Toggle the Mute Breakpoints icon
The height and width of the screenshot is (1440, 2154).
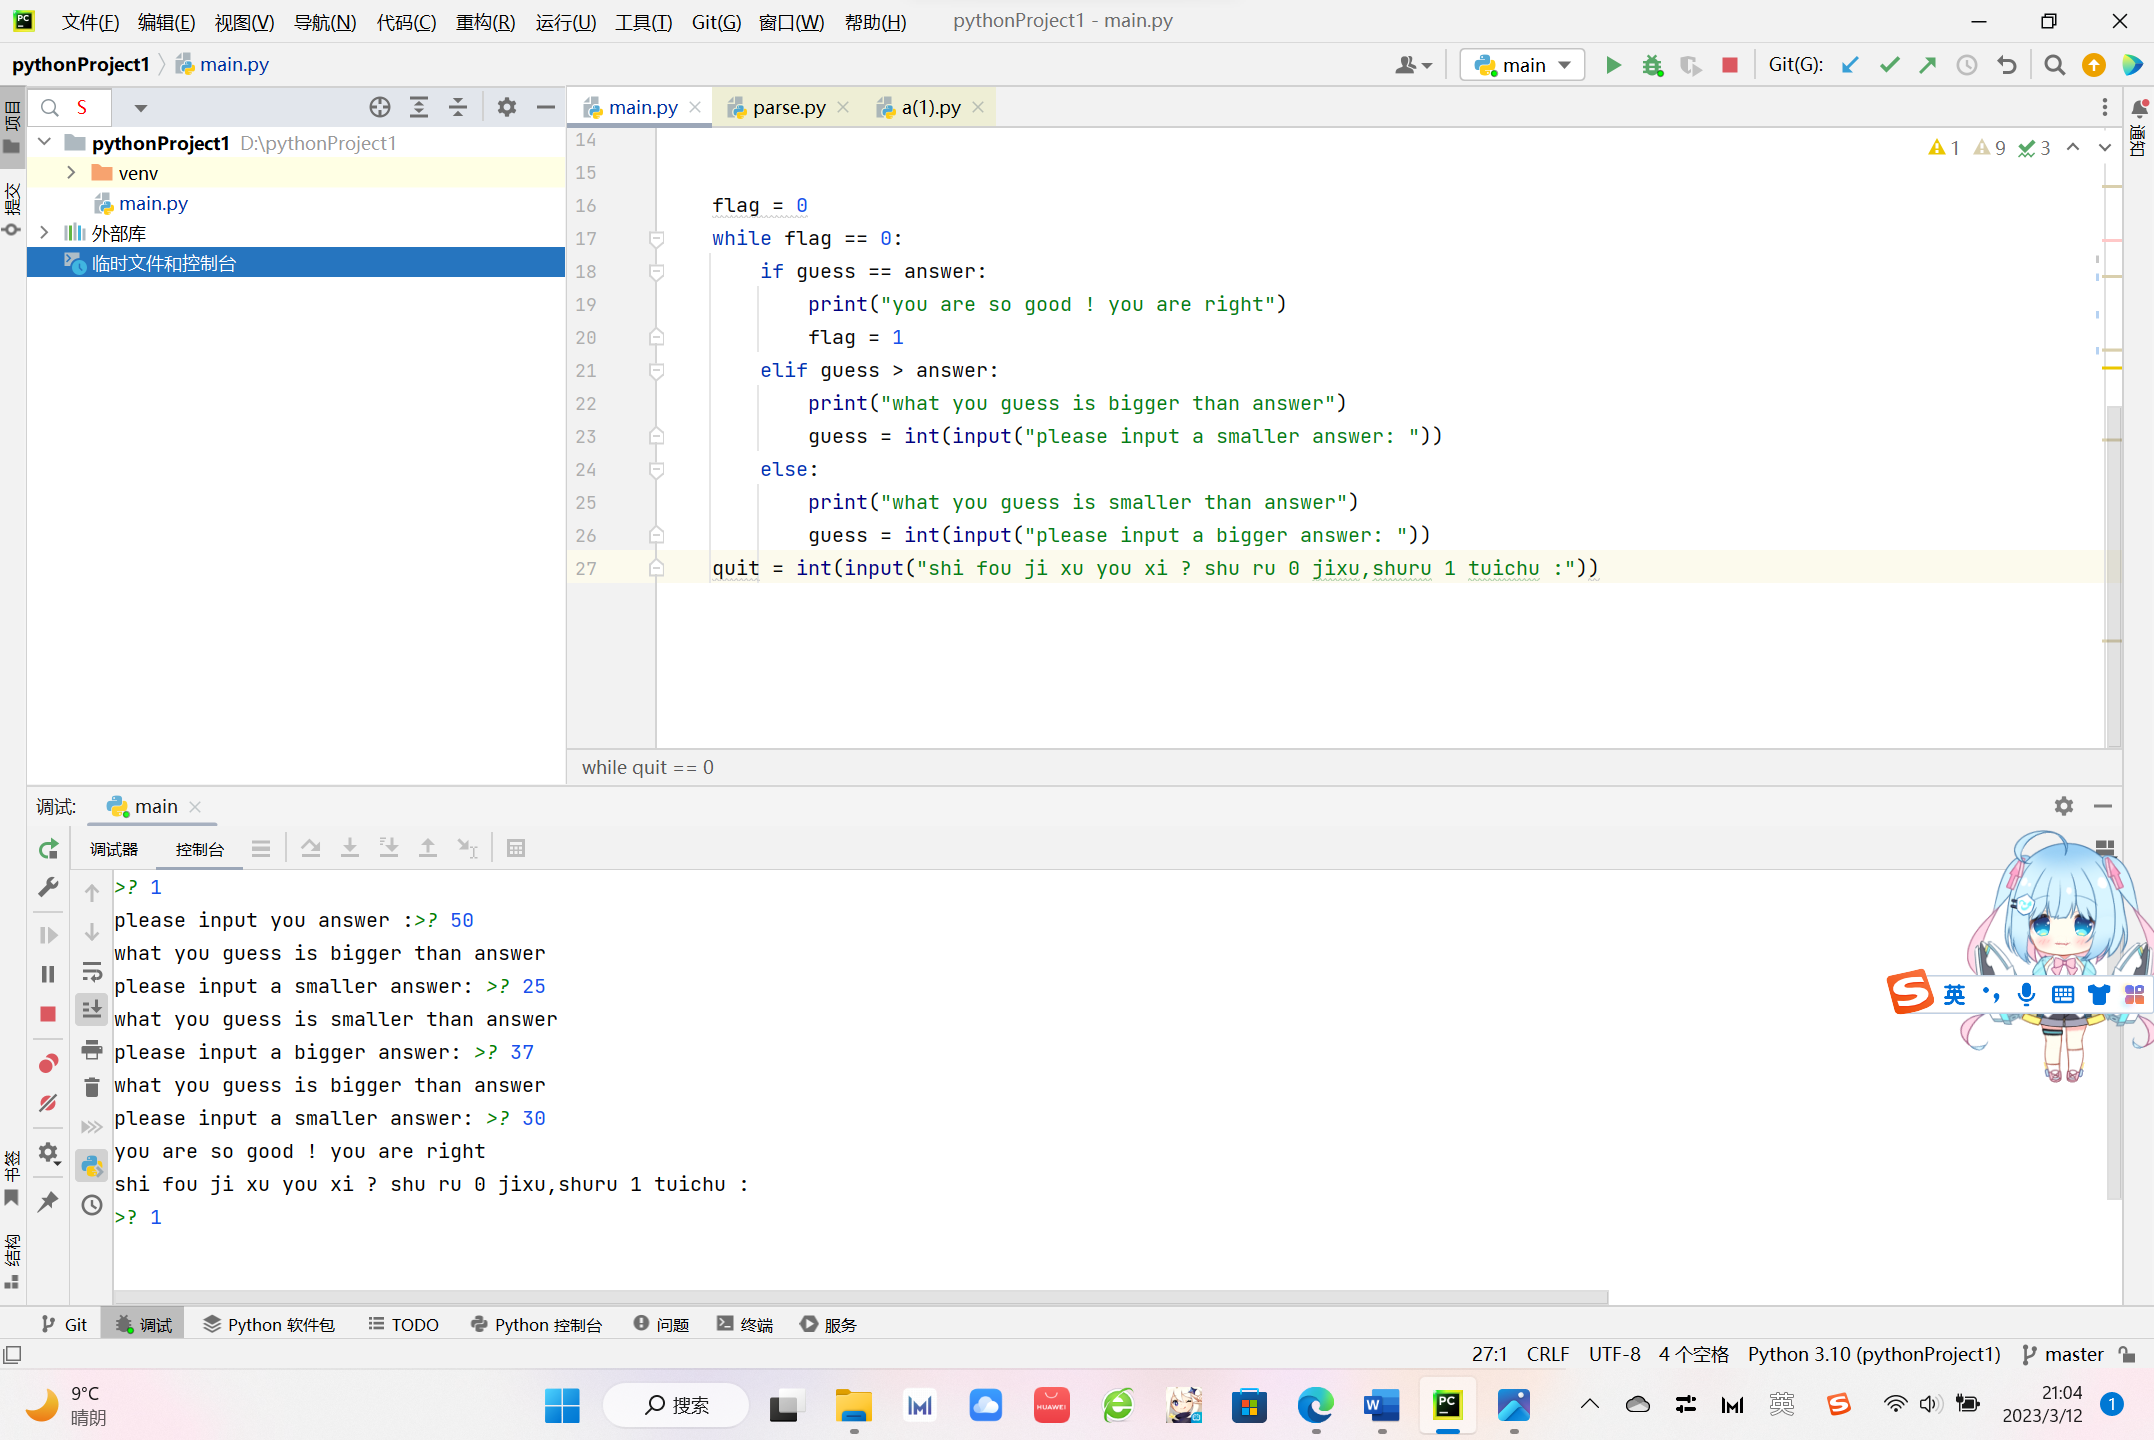pos(48,1103)
